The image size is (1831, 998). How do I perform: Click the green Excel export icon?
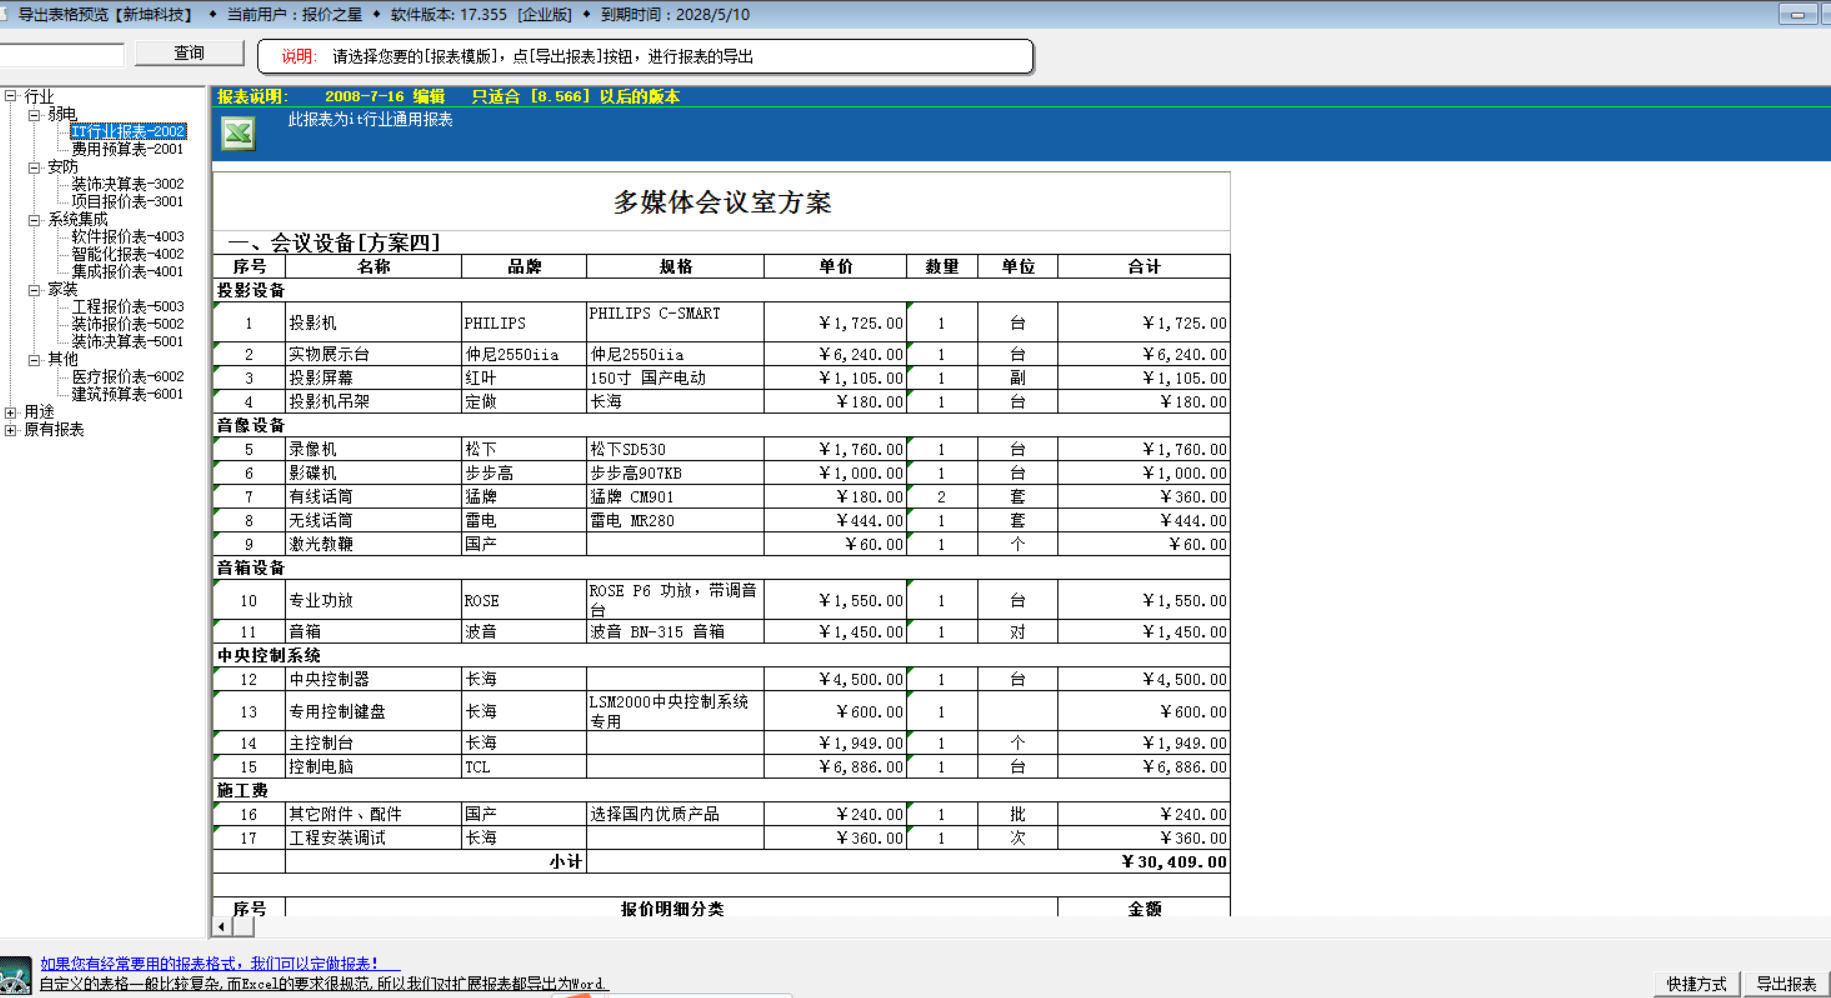pyautogui.click(x=238, y=133)
